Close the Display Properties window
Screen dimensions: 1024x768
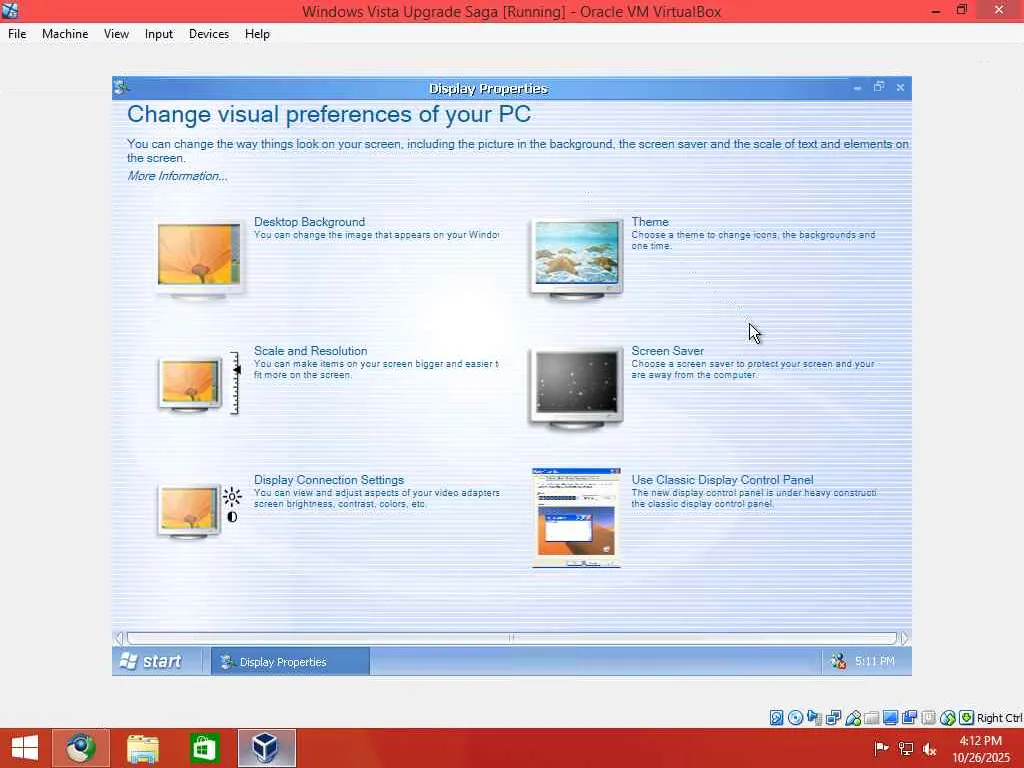[901, 87]
